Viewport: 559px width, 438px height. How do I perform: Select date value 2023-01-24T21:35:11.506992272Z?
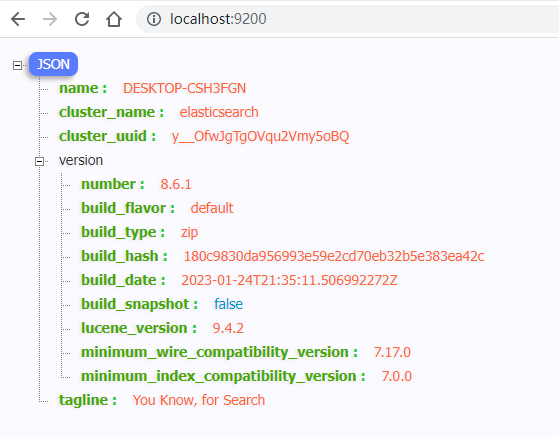(289, 280)
